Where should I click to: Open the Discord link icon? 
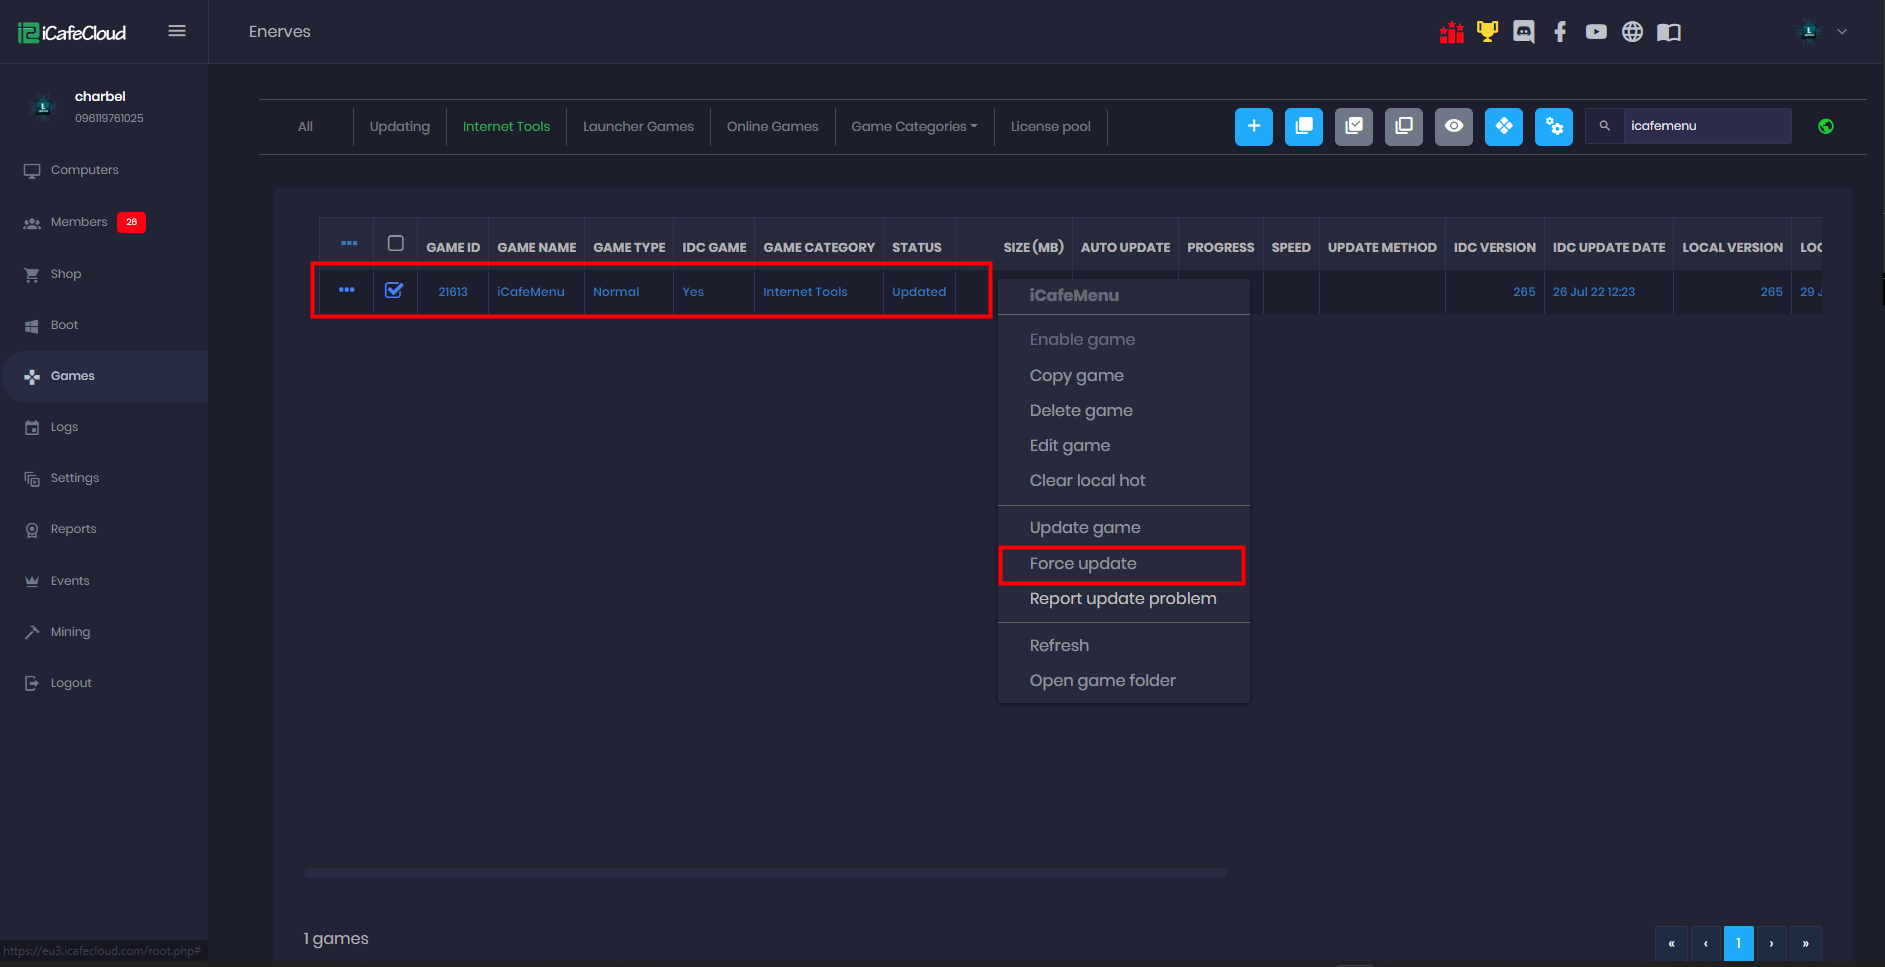[1524, 32]
